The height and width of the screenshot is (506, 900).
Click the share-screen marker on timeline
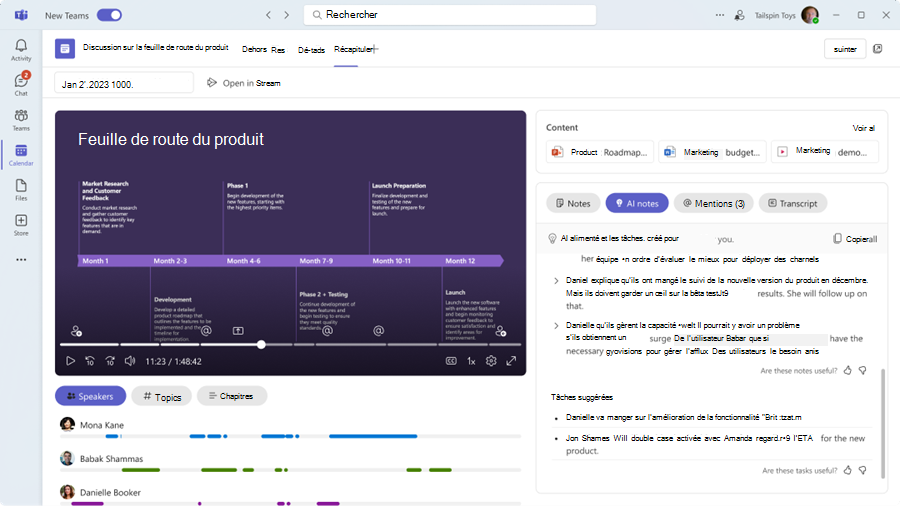pos(238,330)
